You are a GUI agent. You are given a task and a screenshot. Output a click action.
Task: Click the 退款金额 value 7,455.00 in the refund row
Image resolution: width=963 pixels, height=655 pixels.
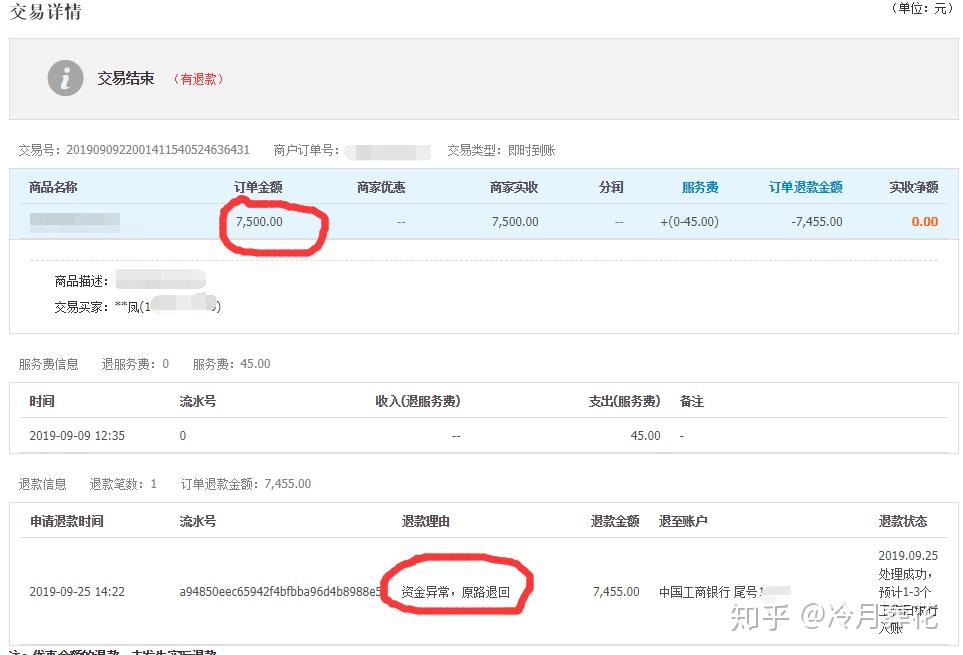coord(616,592)
